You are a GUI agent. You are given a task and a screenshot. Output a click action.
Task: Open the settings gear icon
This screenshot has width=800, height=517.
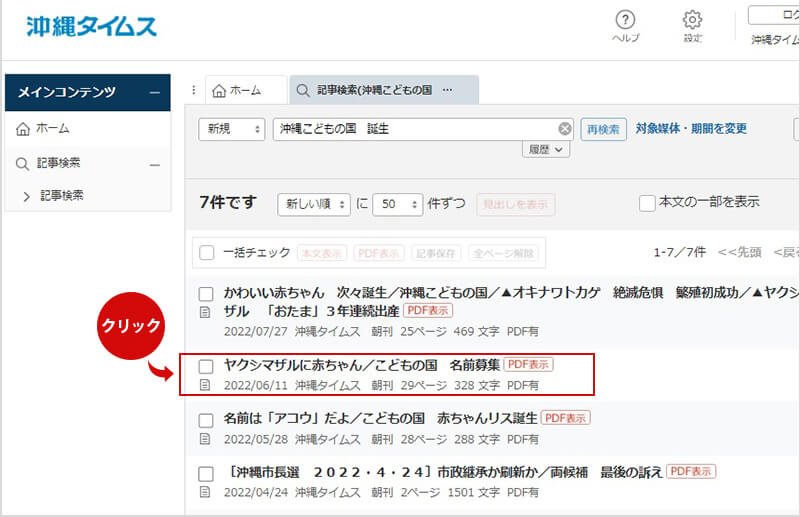coord(692,21)
